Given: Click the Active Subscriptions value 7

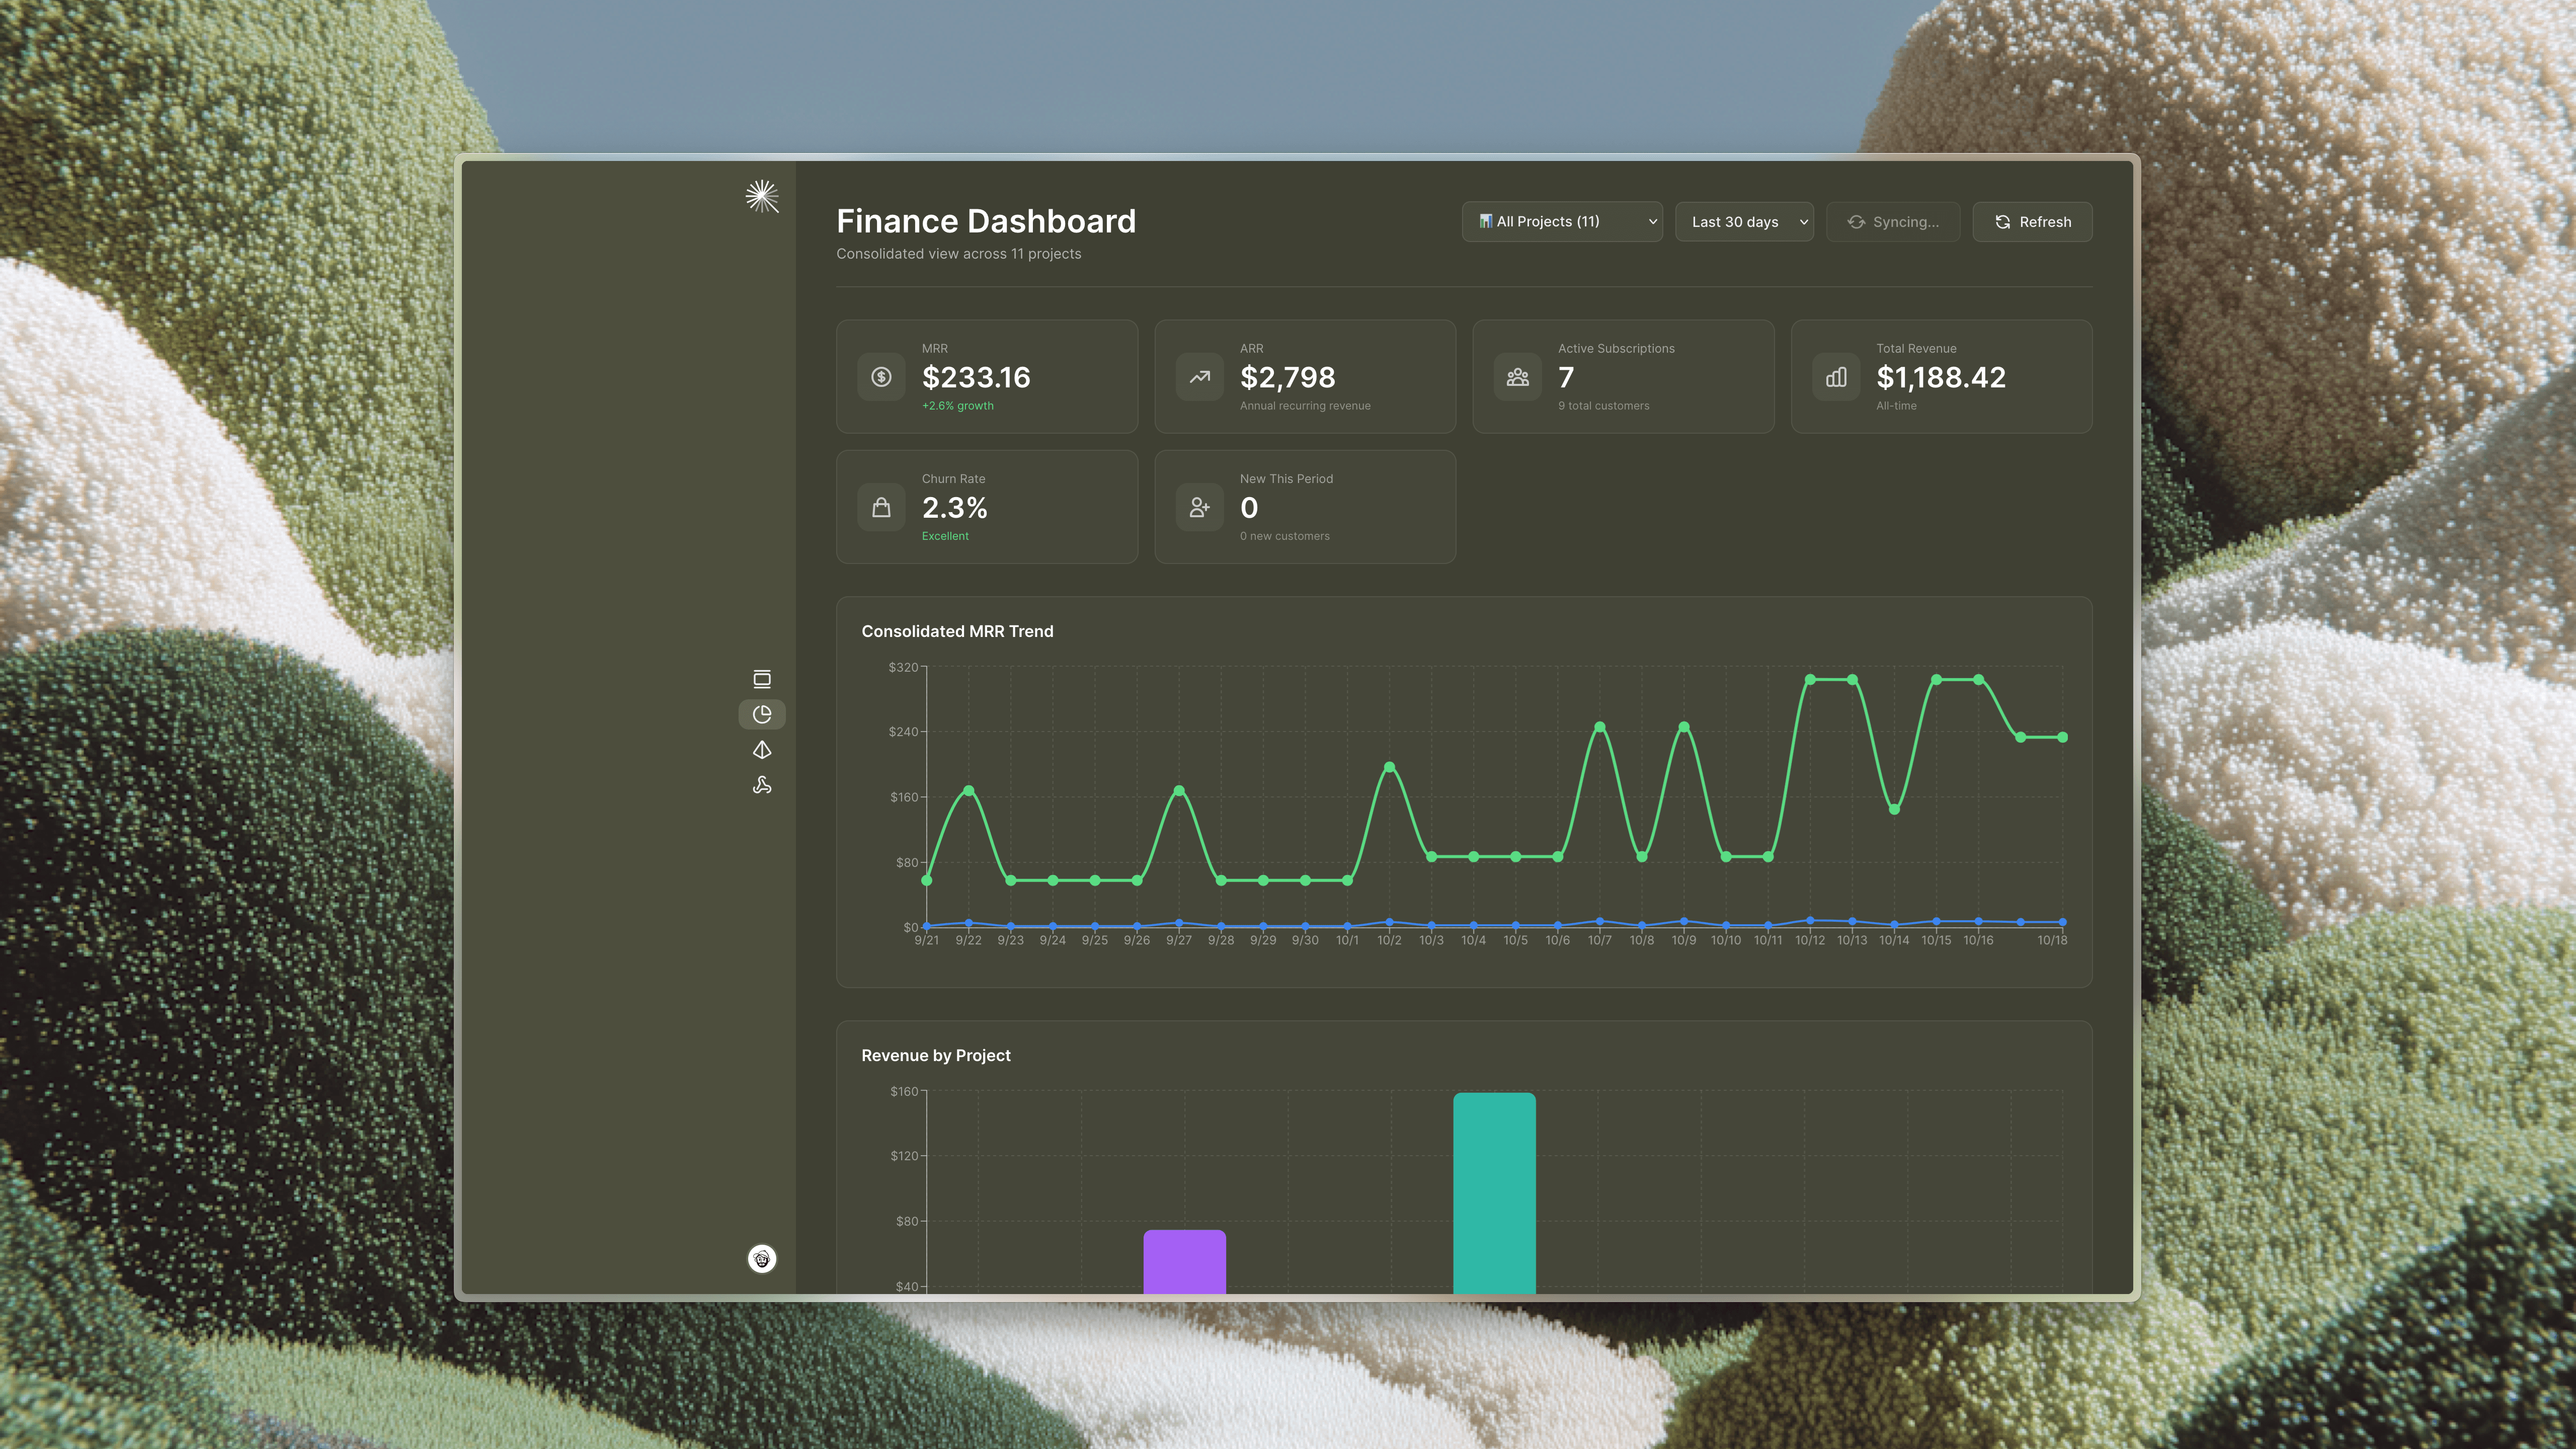Looking at the screenshot, I should tap(1566, 377).
